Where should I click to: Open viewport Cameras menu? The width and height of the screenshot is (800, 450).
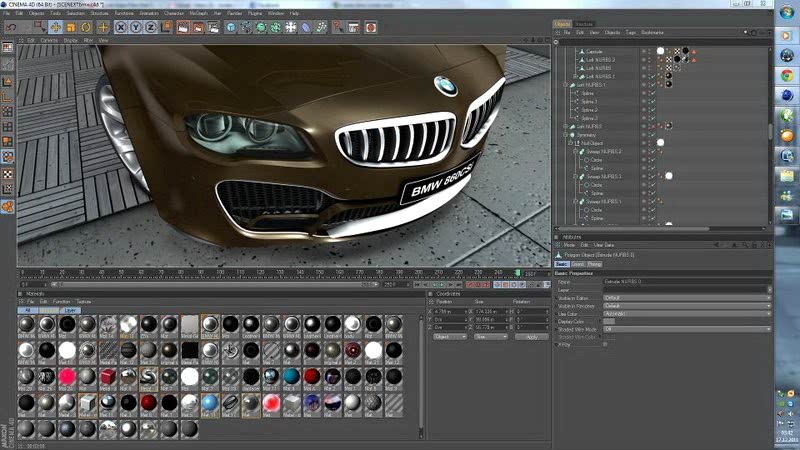[49, 40]
